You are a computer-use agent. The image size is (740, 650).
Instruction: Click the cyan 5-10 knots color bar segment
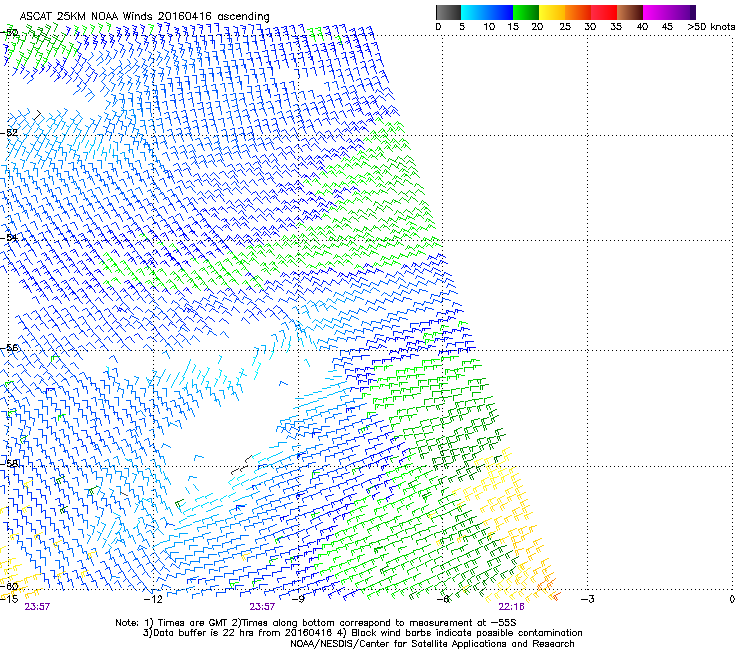(474, 12)
